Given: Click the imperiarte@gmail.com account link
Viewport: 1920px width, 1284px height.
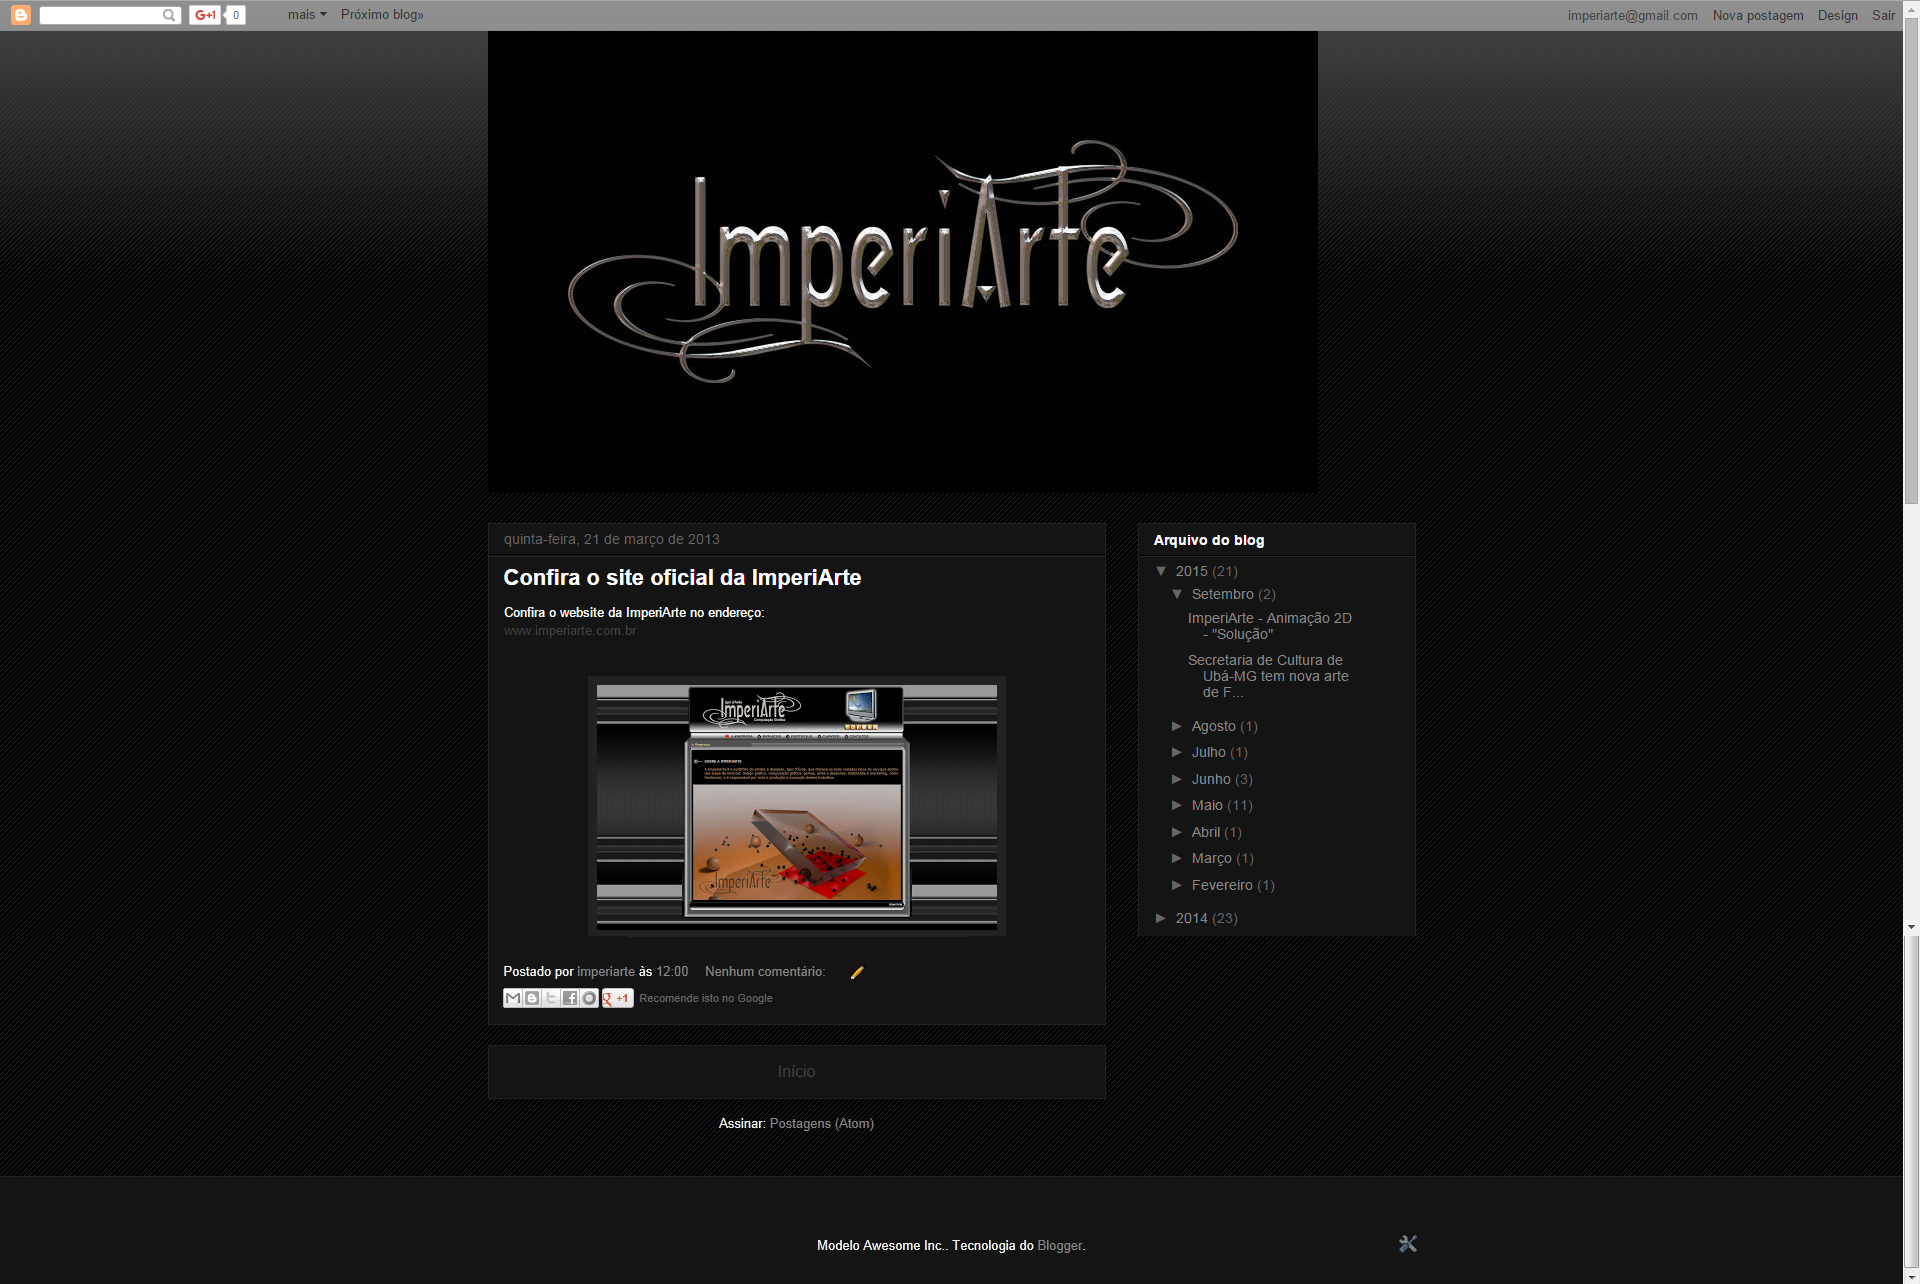Looking at the screenshot, I should 1632,15.
